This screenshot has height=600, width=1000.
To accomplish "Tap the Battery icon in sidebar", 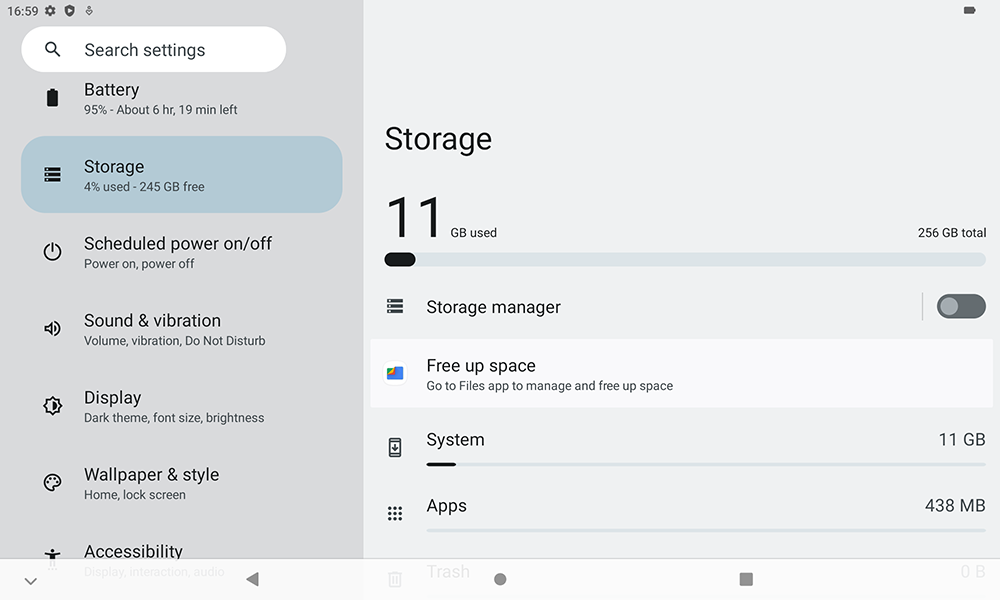I will (x=53, y=98).
